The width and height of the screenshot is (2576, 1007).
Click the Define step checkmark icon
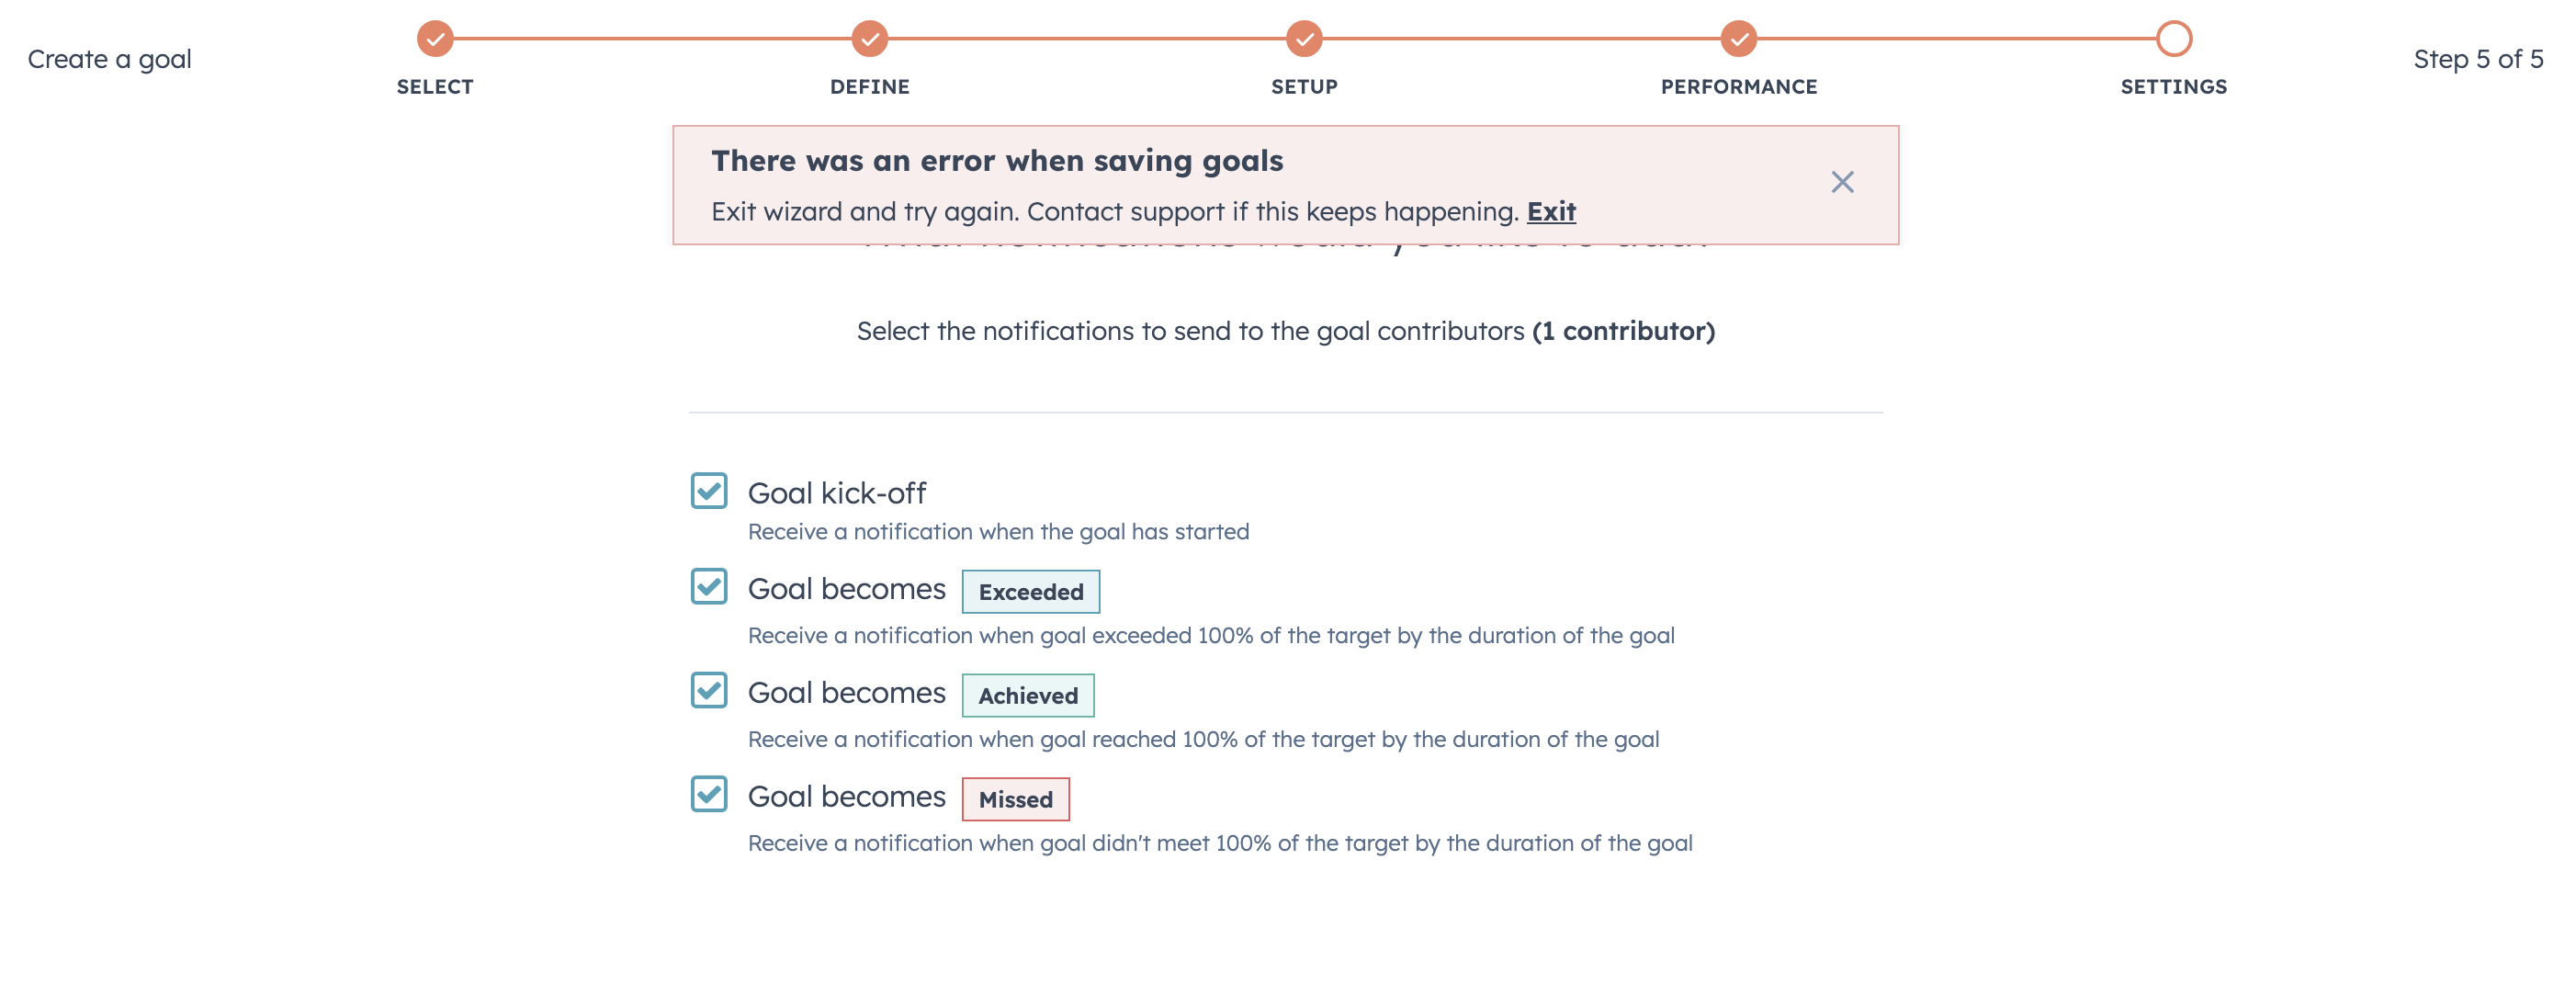[x=869, y=40]
